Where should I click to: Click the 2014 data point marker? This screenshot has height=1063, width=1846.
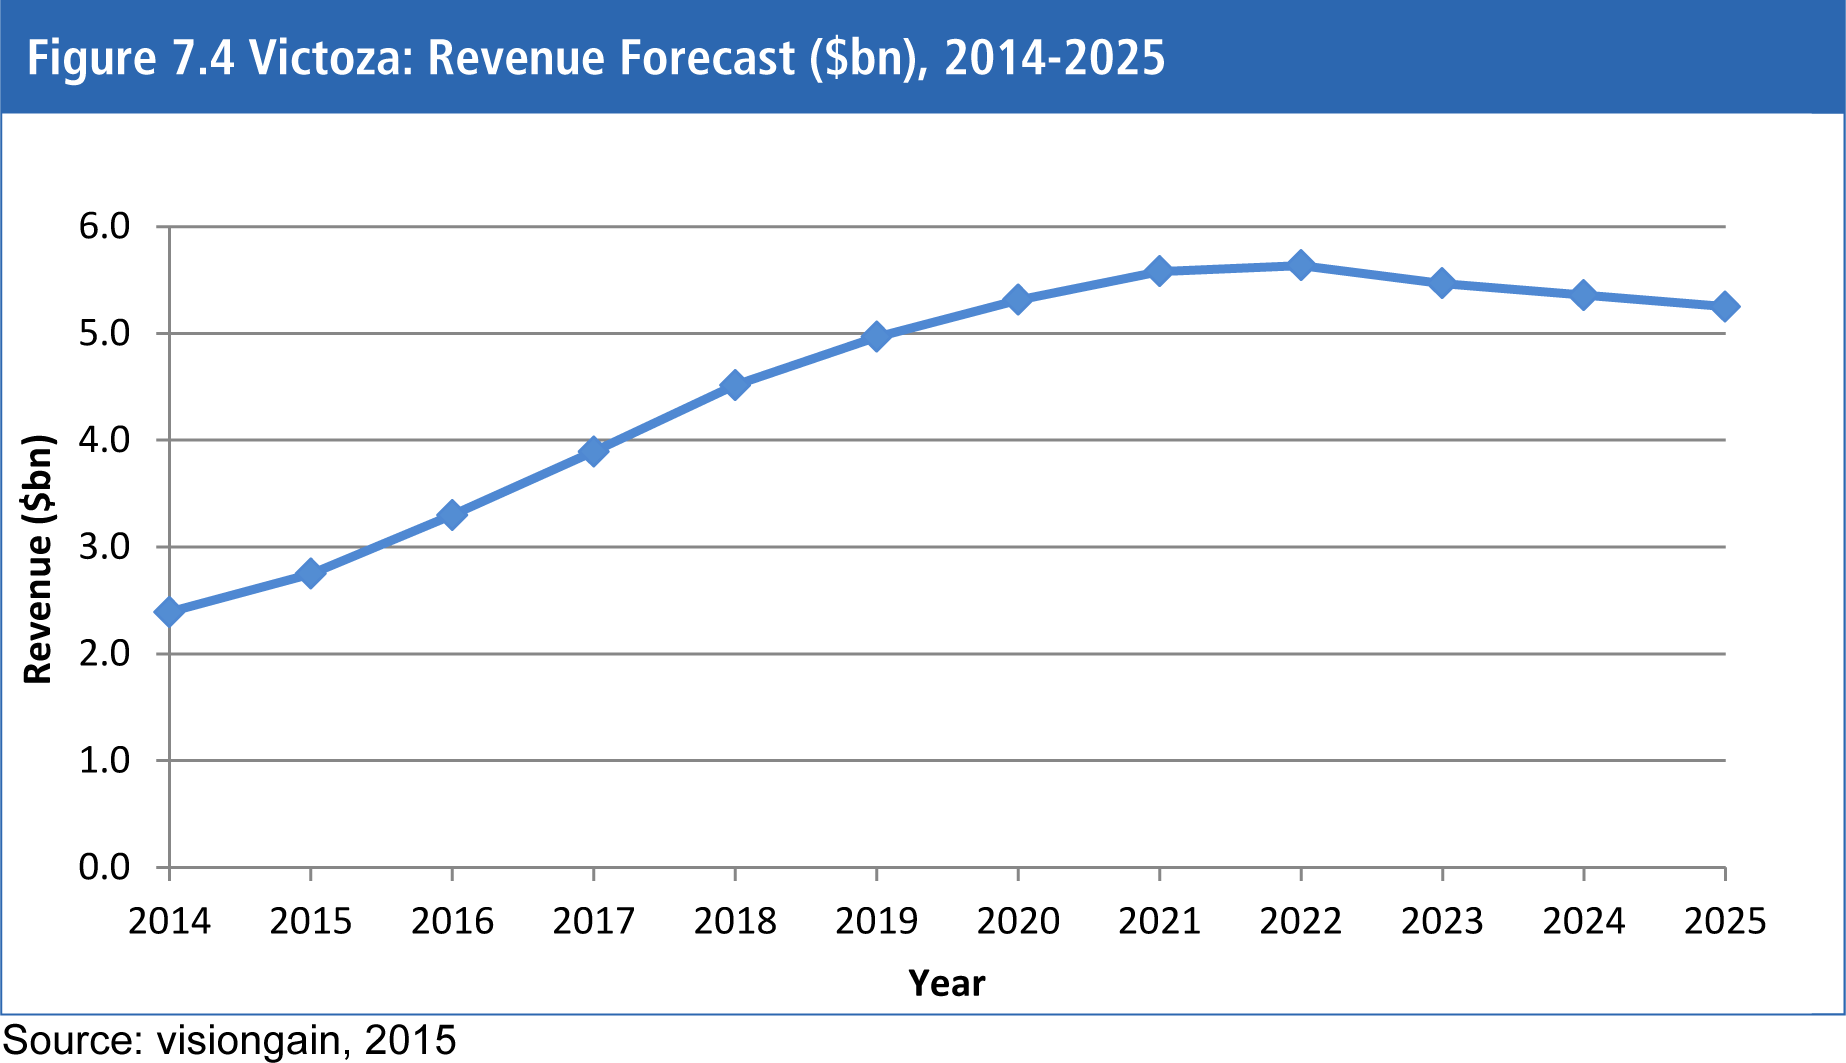pyautogui.click(x=169, y=611)
